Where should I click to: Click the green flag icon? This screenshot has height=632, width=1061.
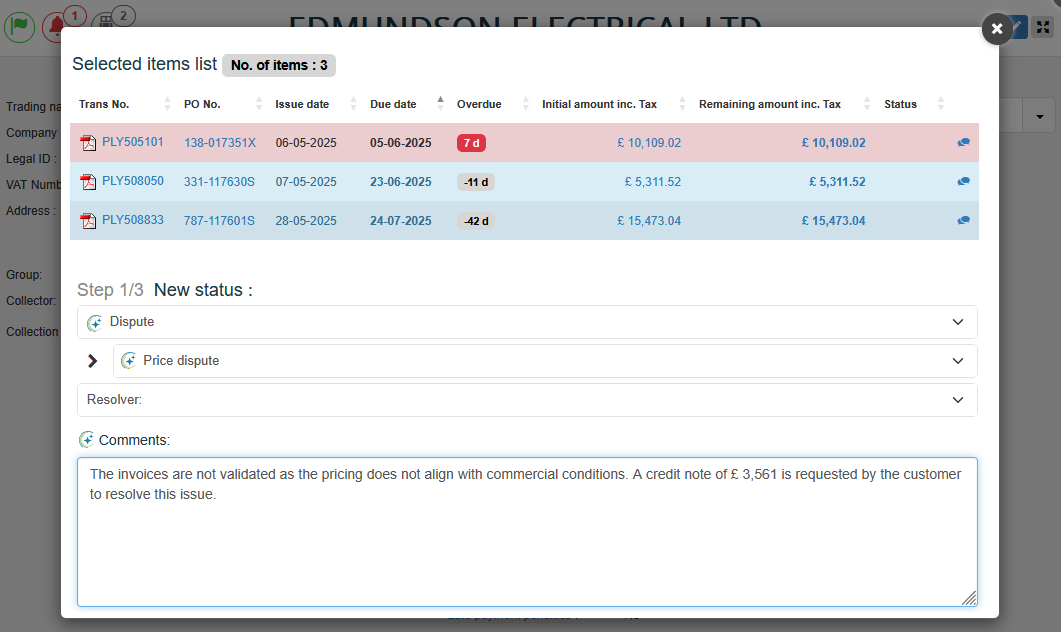(x=19, y=26)
